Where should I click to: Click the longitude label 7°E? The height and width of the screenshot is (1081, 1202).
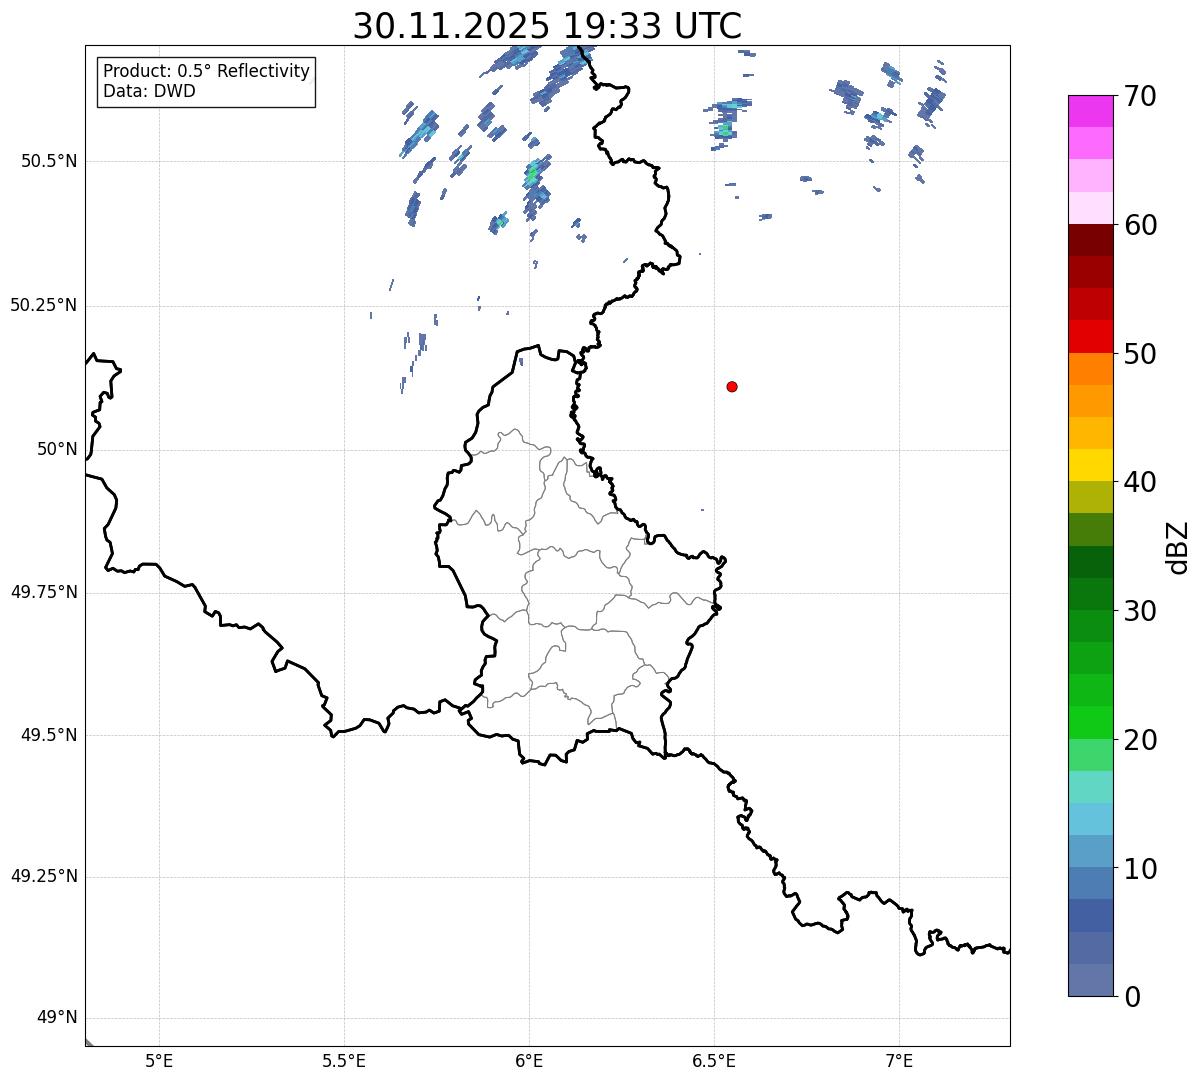pyautogui.click(x=899, y=1060)
